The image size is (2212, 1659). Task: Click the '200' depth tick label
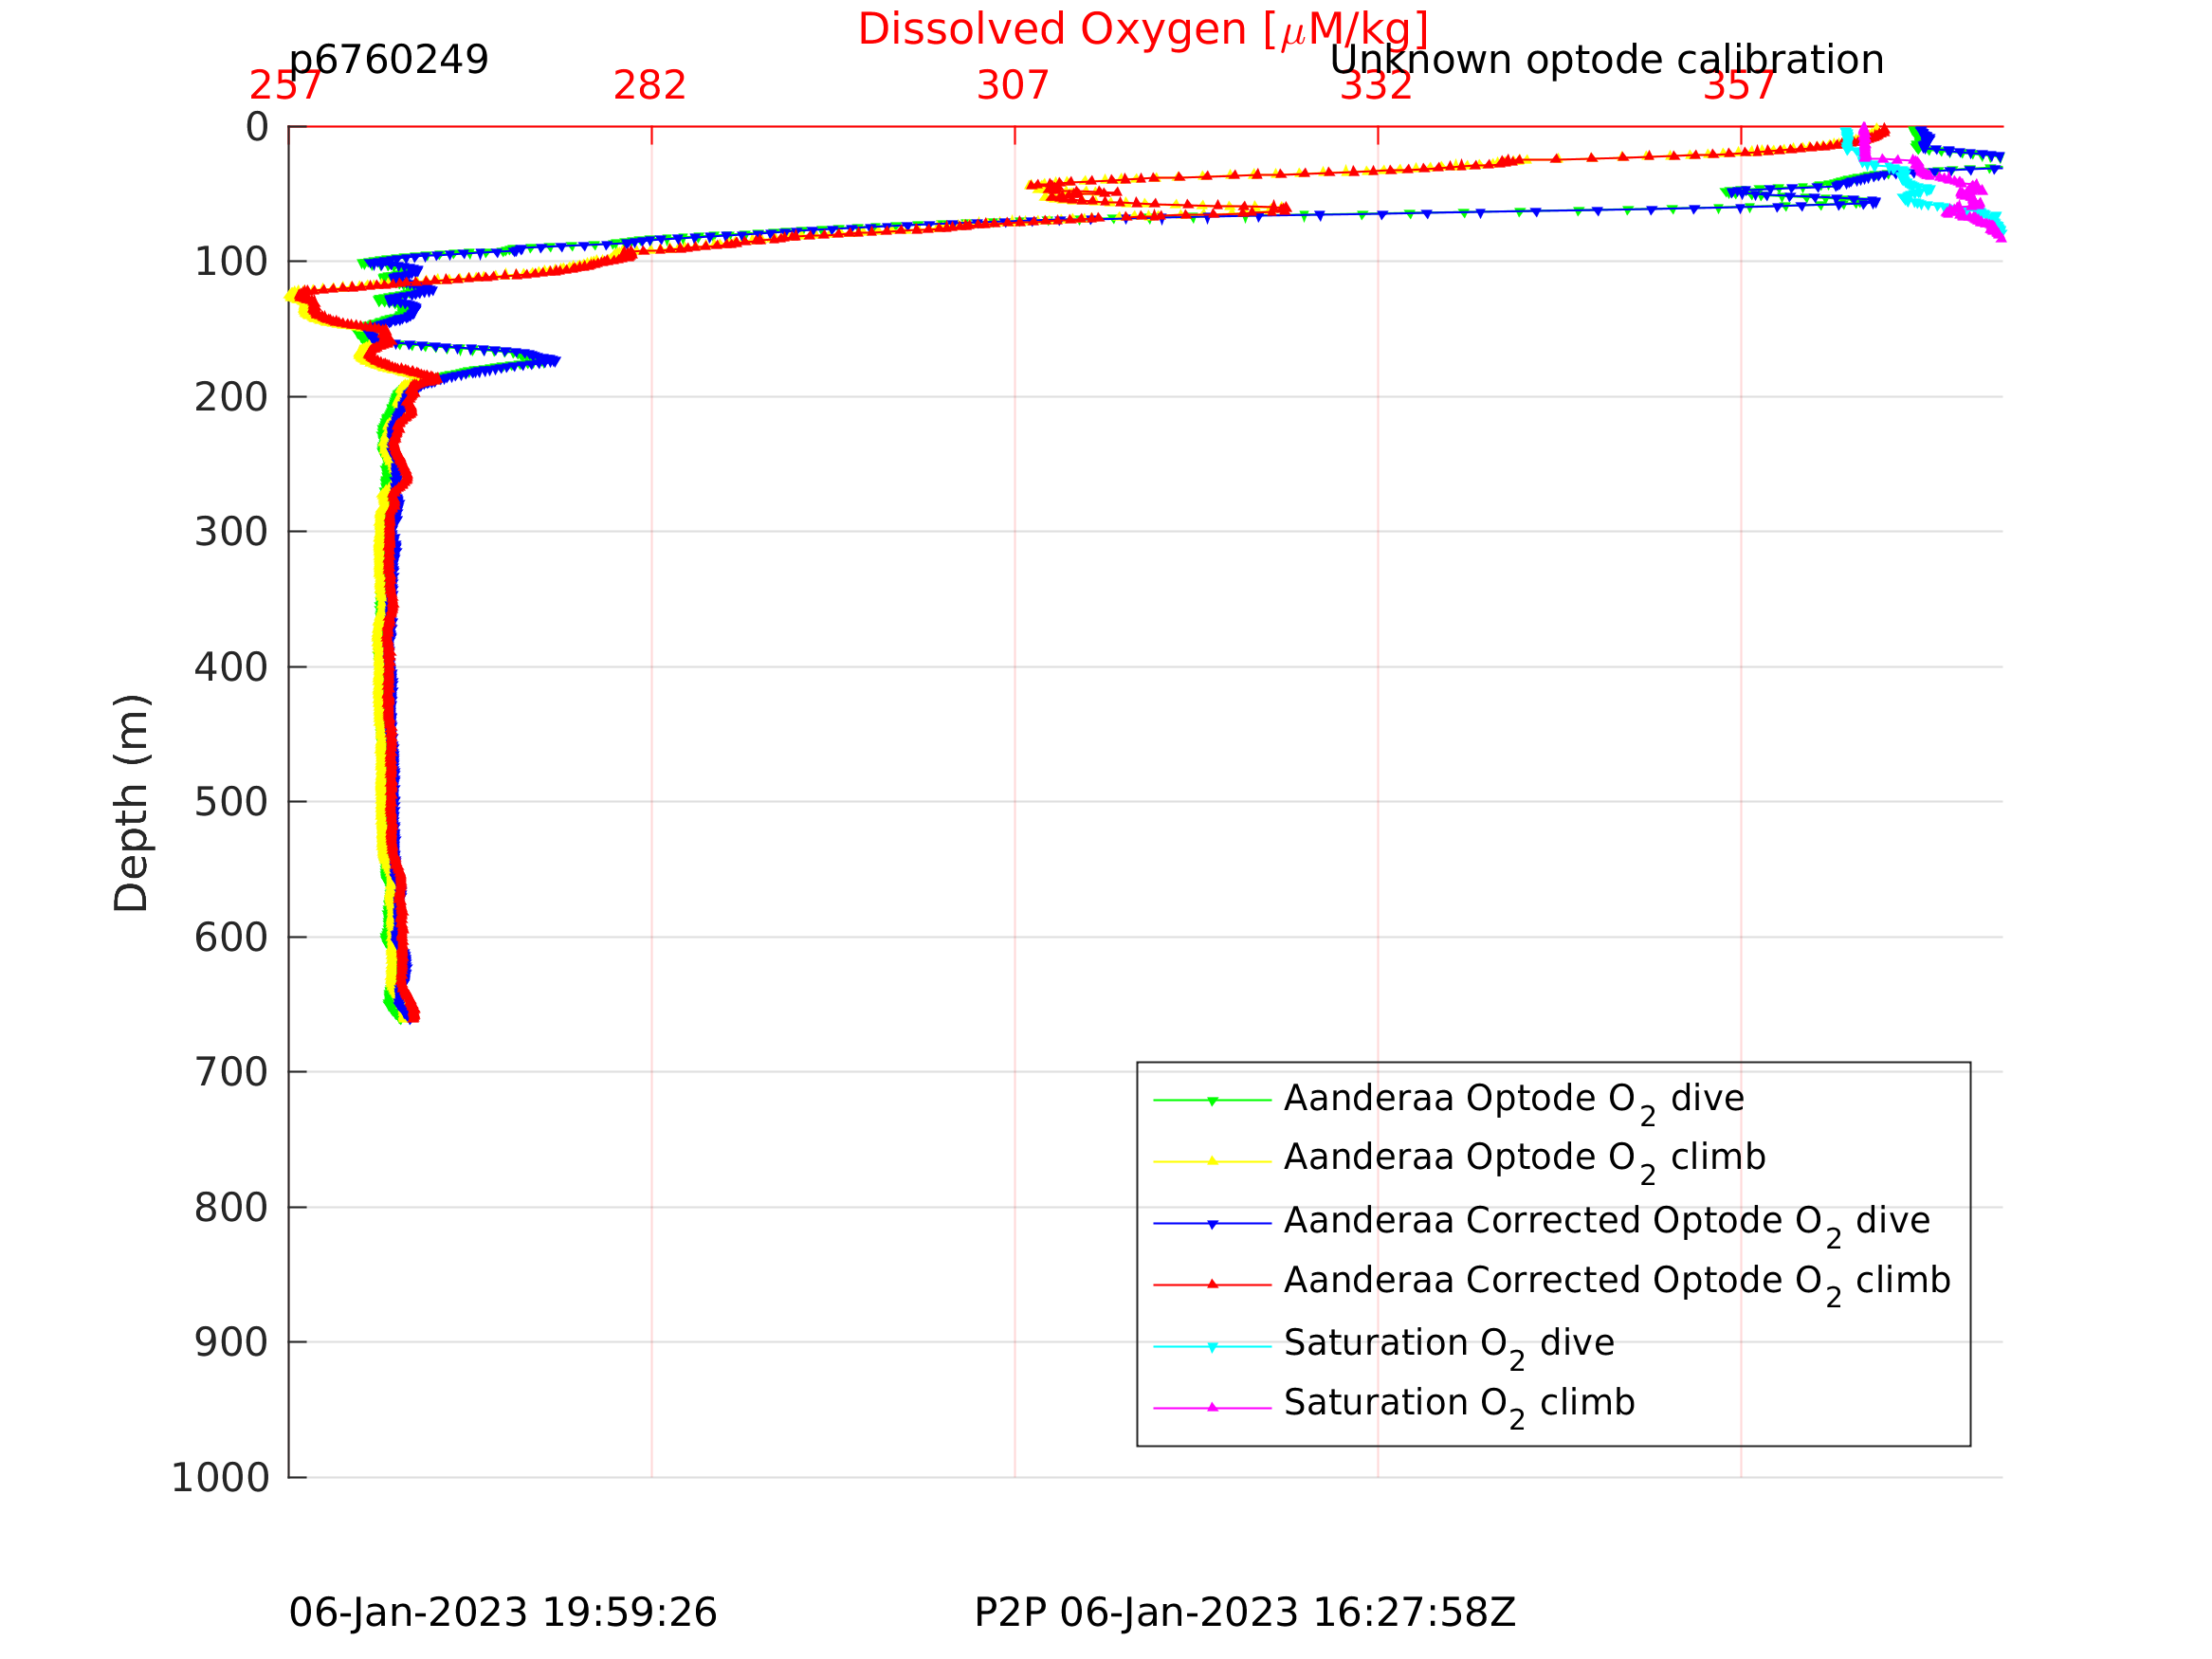point(231,398)
